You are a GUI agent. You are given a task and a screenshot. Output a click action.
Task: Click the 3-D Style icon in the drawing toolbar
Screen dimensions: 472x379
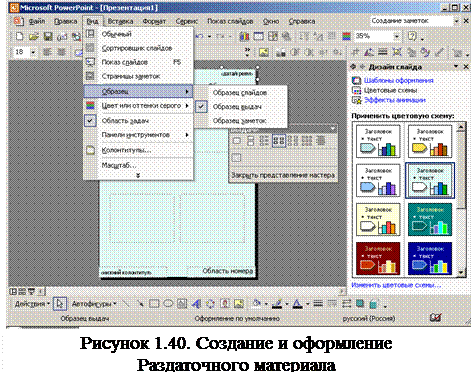pyautogui.click(x=374, y=304)
